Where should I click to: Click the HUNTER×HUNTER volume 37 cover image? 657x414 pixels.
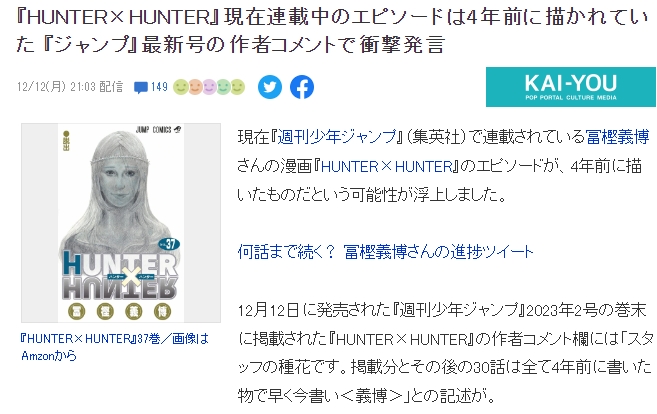[121, 223]
